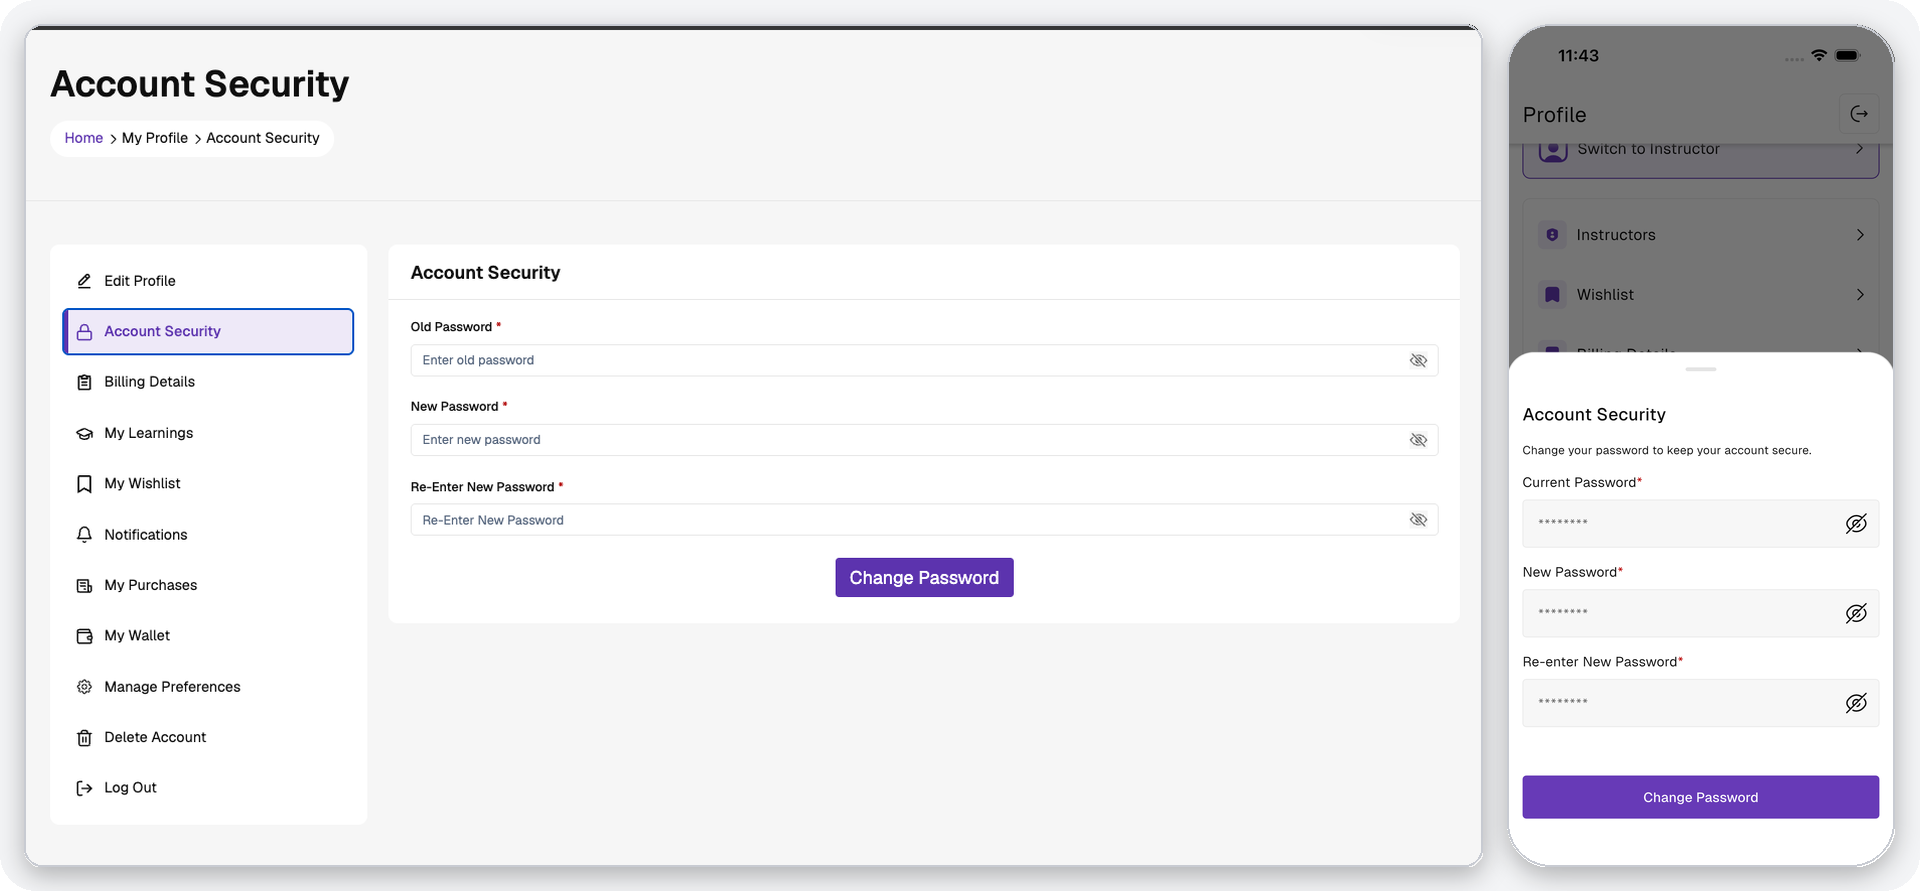Click the My Profile breadcrumb
The height and width of the screenshot is (891, 1920).
pos(155,138)
